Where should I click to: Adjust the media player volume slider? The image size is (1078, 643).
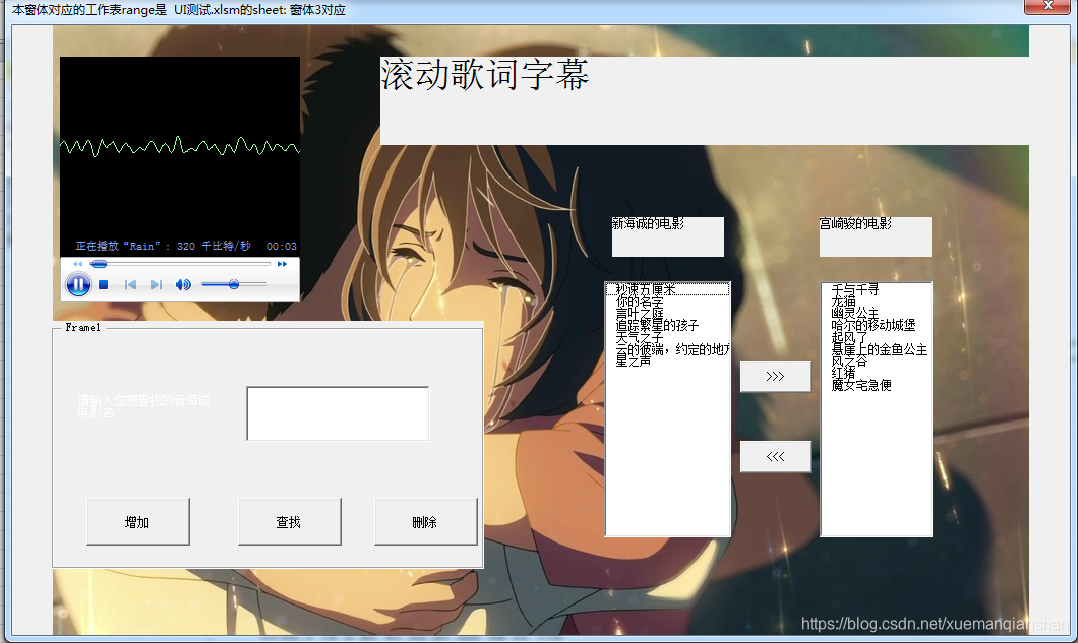point(234,284)
